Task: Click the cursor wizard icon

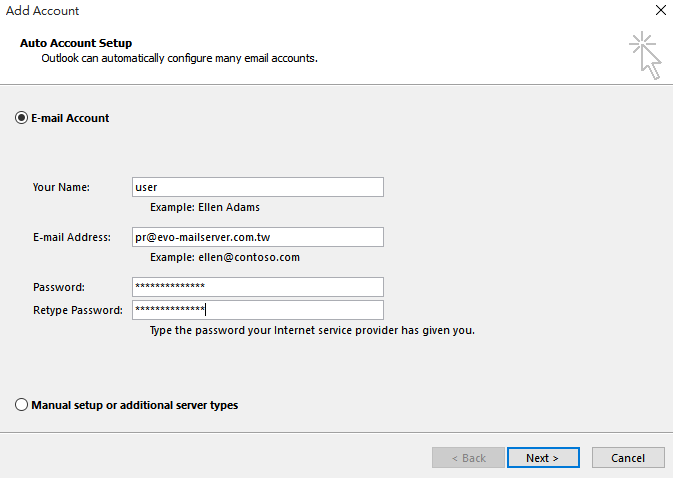Action: click(645, 55)
